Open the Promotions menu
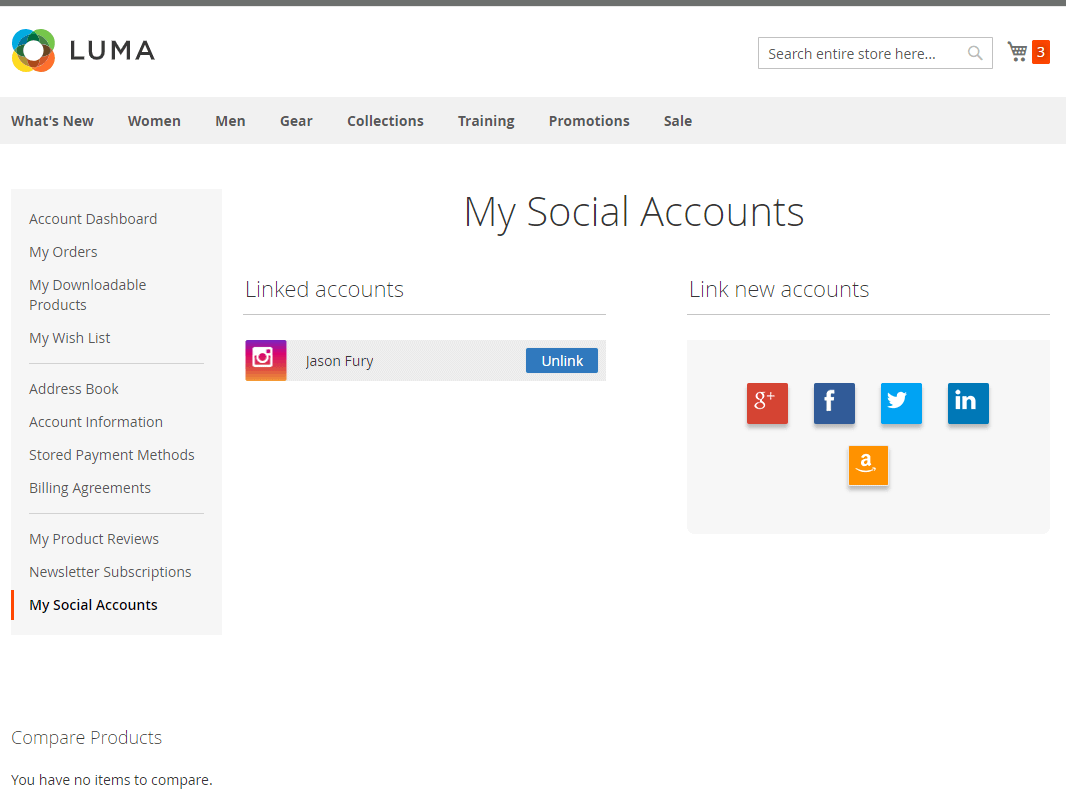1066x801 pixels. 589,121
